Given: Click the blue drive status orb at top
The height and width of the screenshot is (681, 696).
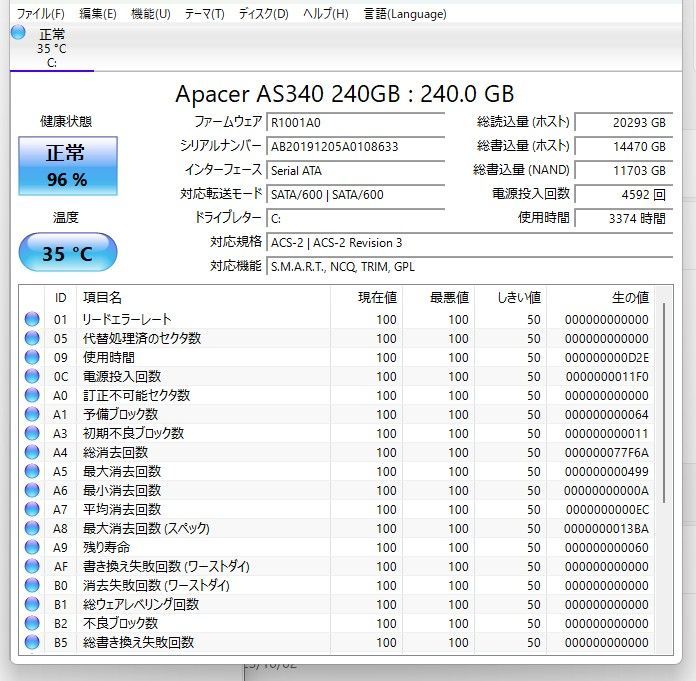Looking at the screenshot, I should click(18, 32).
